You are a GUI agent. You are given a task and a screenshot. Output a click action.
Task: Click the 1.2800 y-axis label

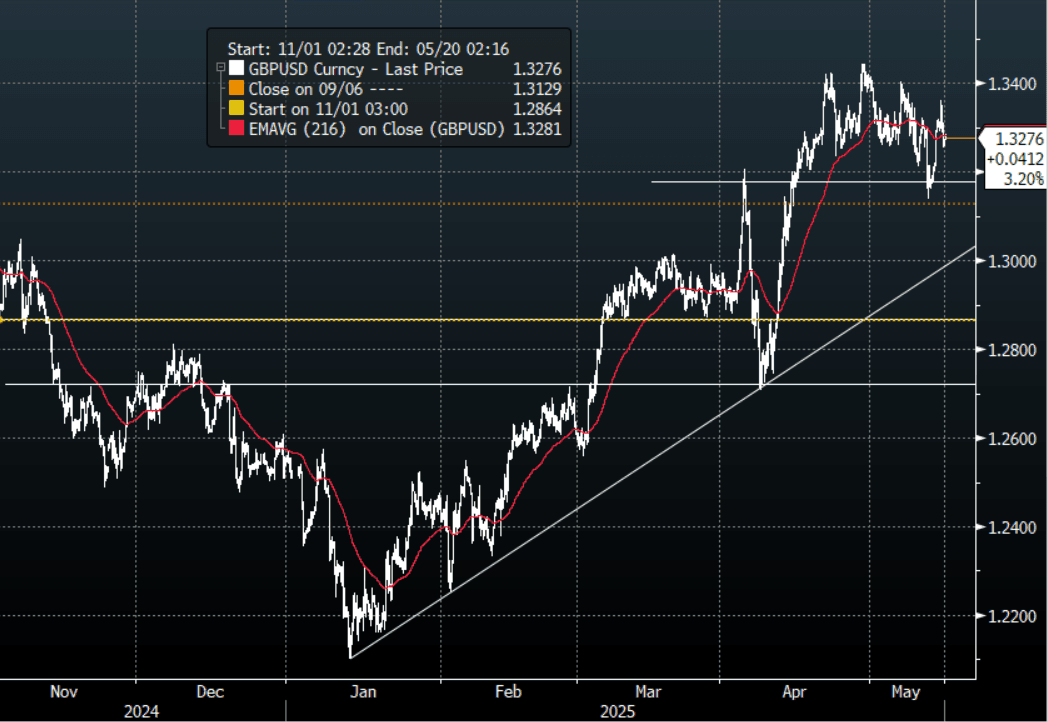1012,350
